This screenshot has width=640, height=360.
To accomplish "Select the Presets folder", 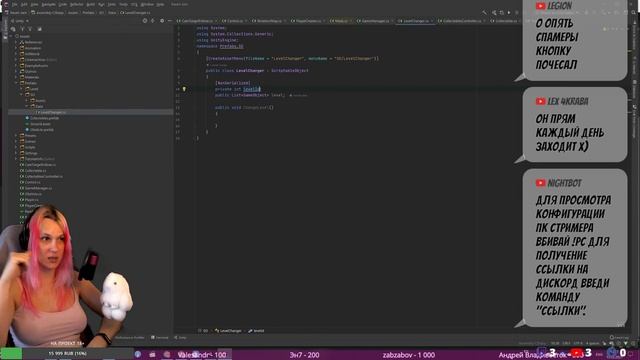I will click(28, 136).
